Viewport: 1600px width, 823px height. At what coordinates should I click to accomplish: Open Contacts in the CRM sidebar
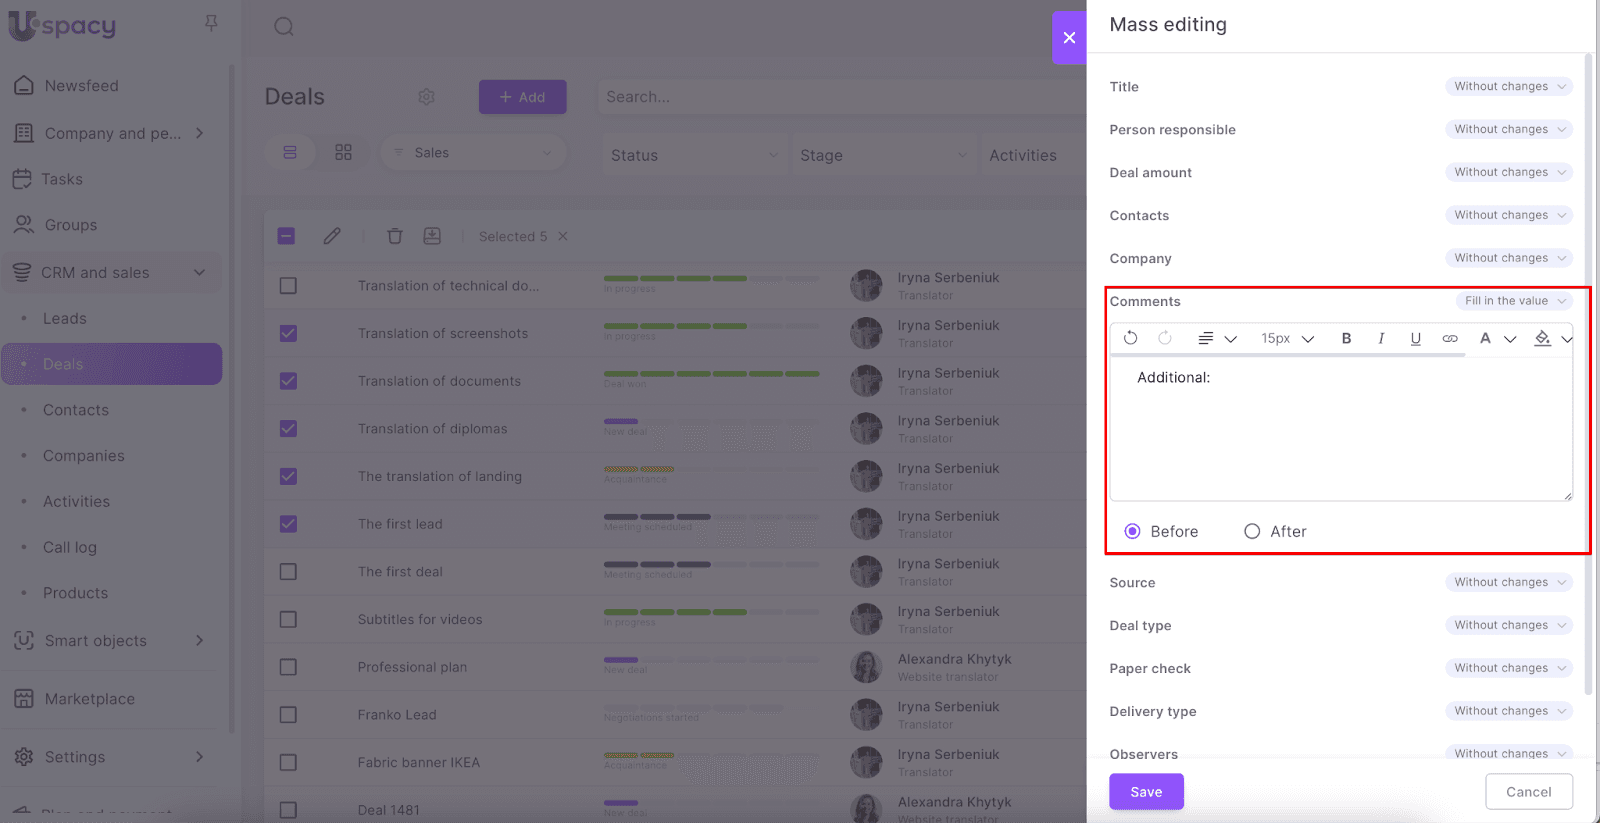point(76,410)
